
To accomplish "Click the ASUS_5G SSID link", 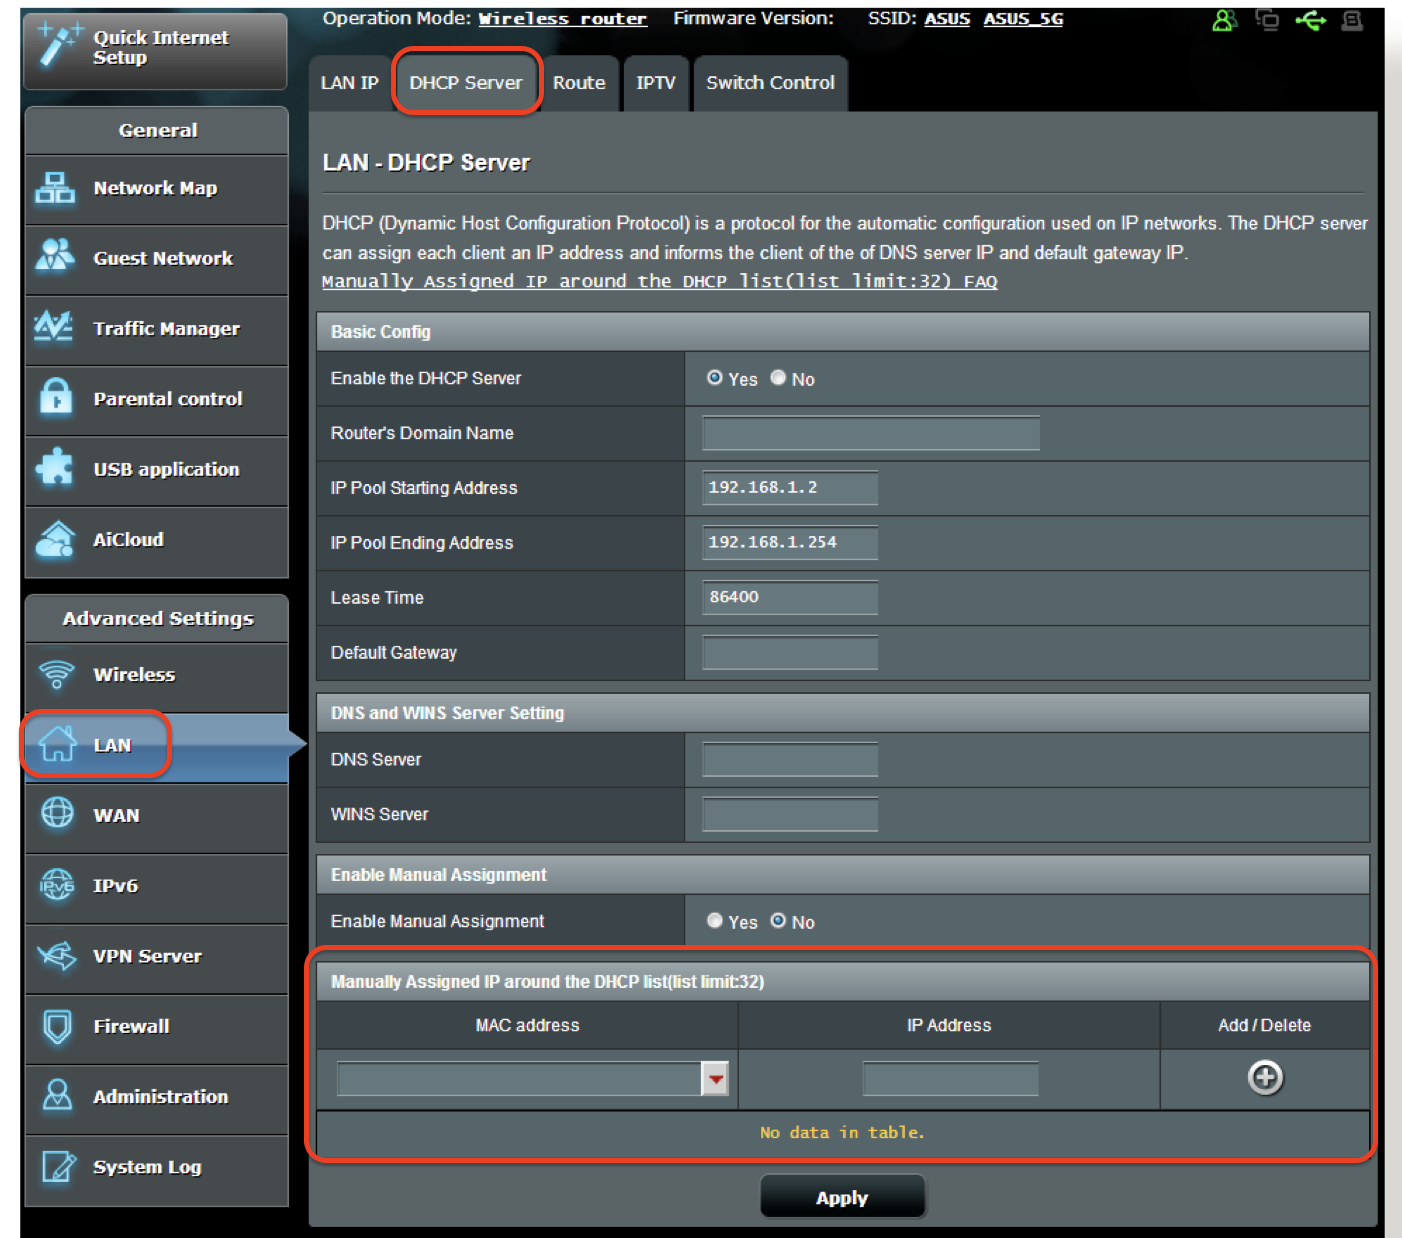I will click(1022, 19).
